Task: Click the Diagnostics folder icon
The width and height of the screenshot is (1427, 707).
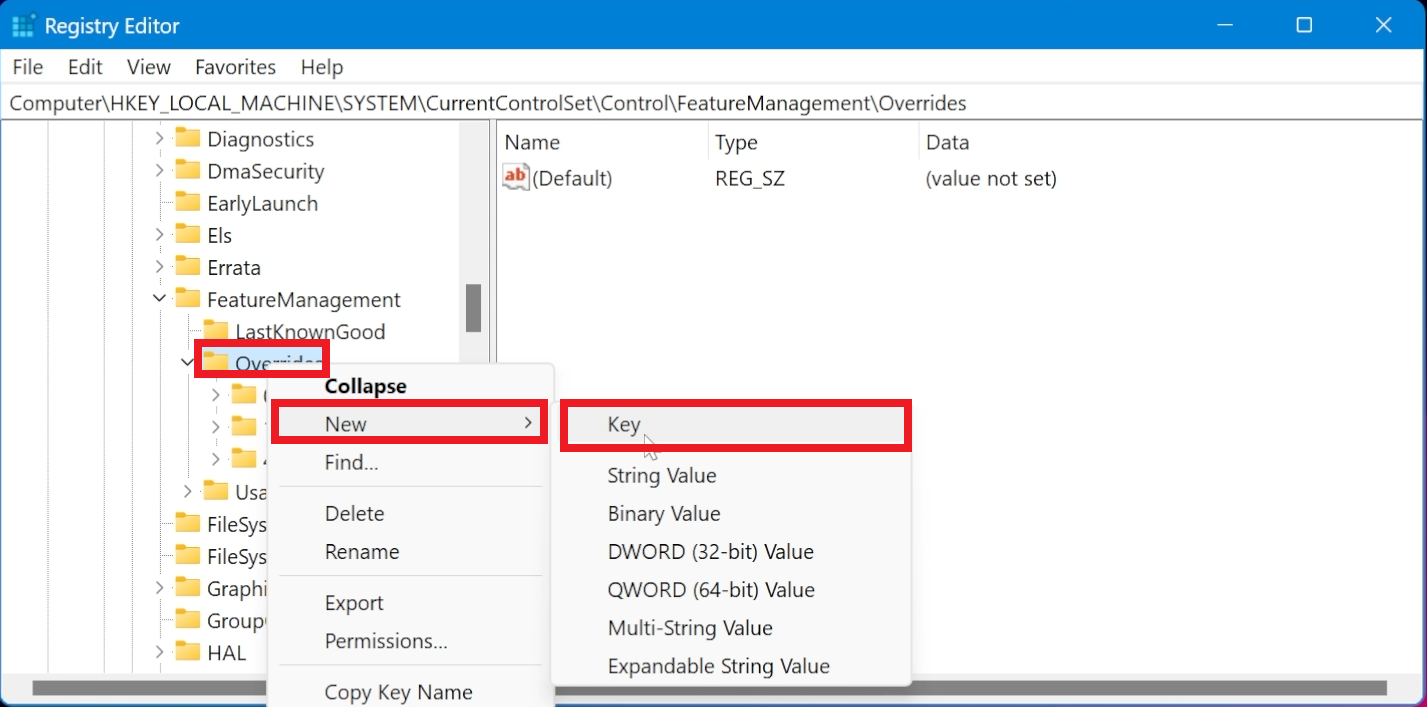Action: [x=188, y=138]
